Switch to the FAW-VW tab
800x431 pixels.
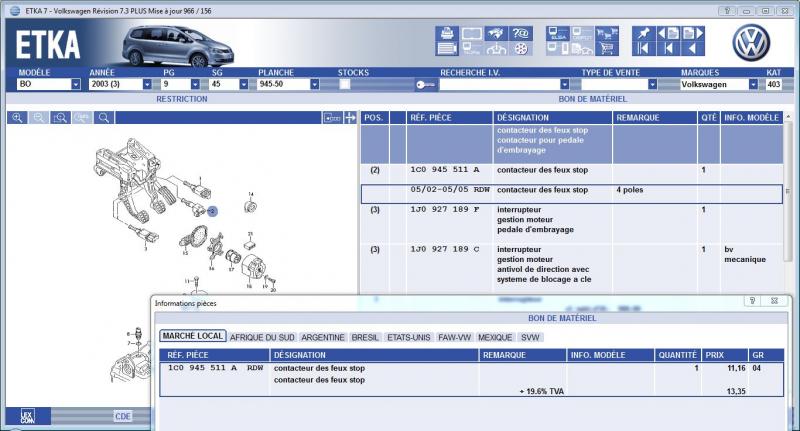(455, 338)
